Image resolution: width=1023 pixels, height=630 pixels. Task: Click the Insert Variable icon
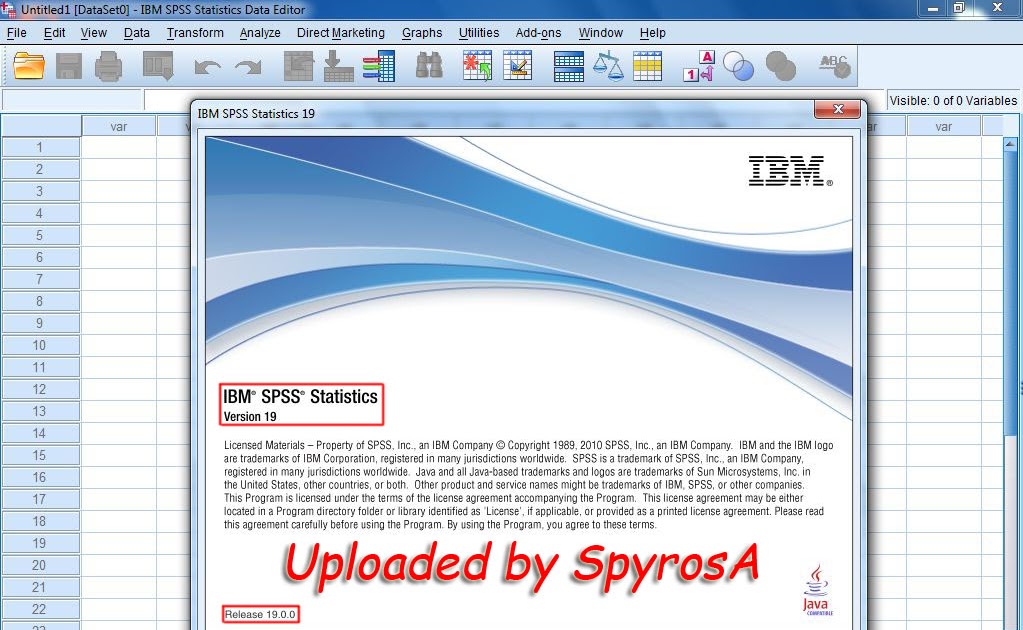point(518,65)
